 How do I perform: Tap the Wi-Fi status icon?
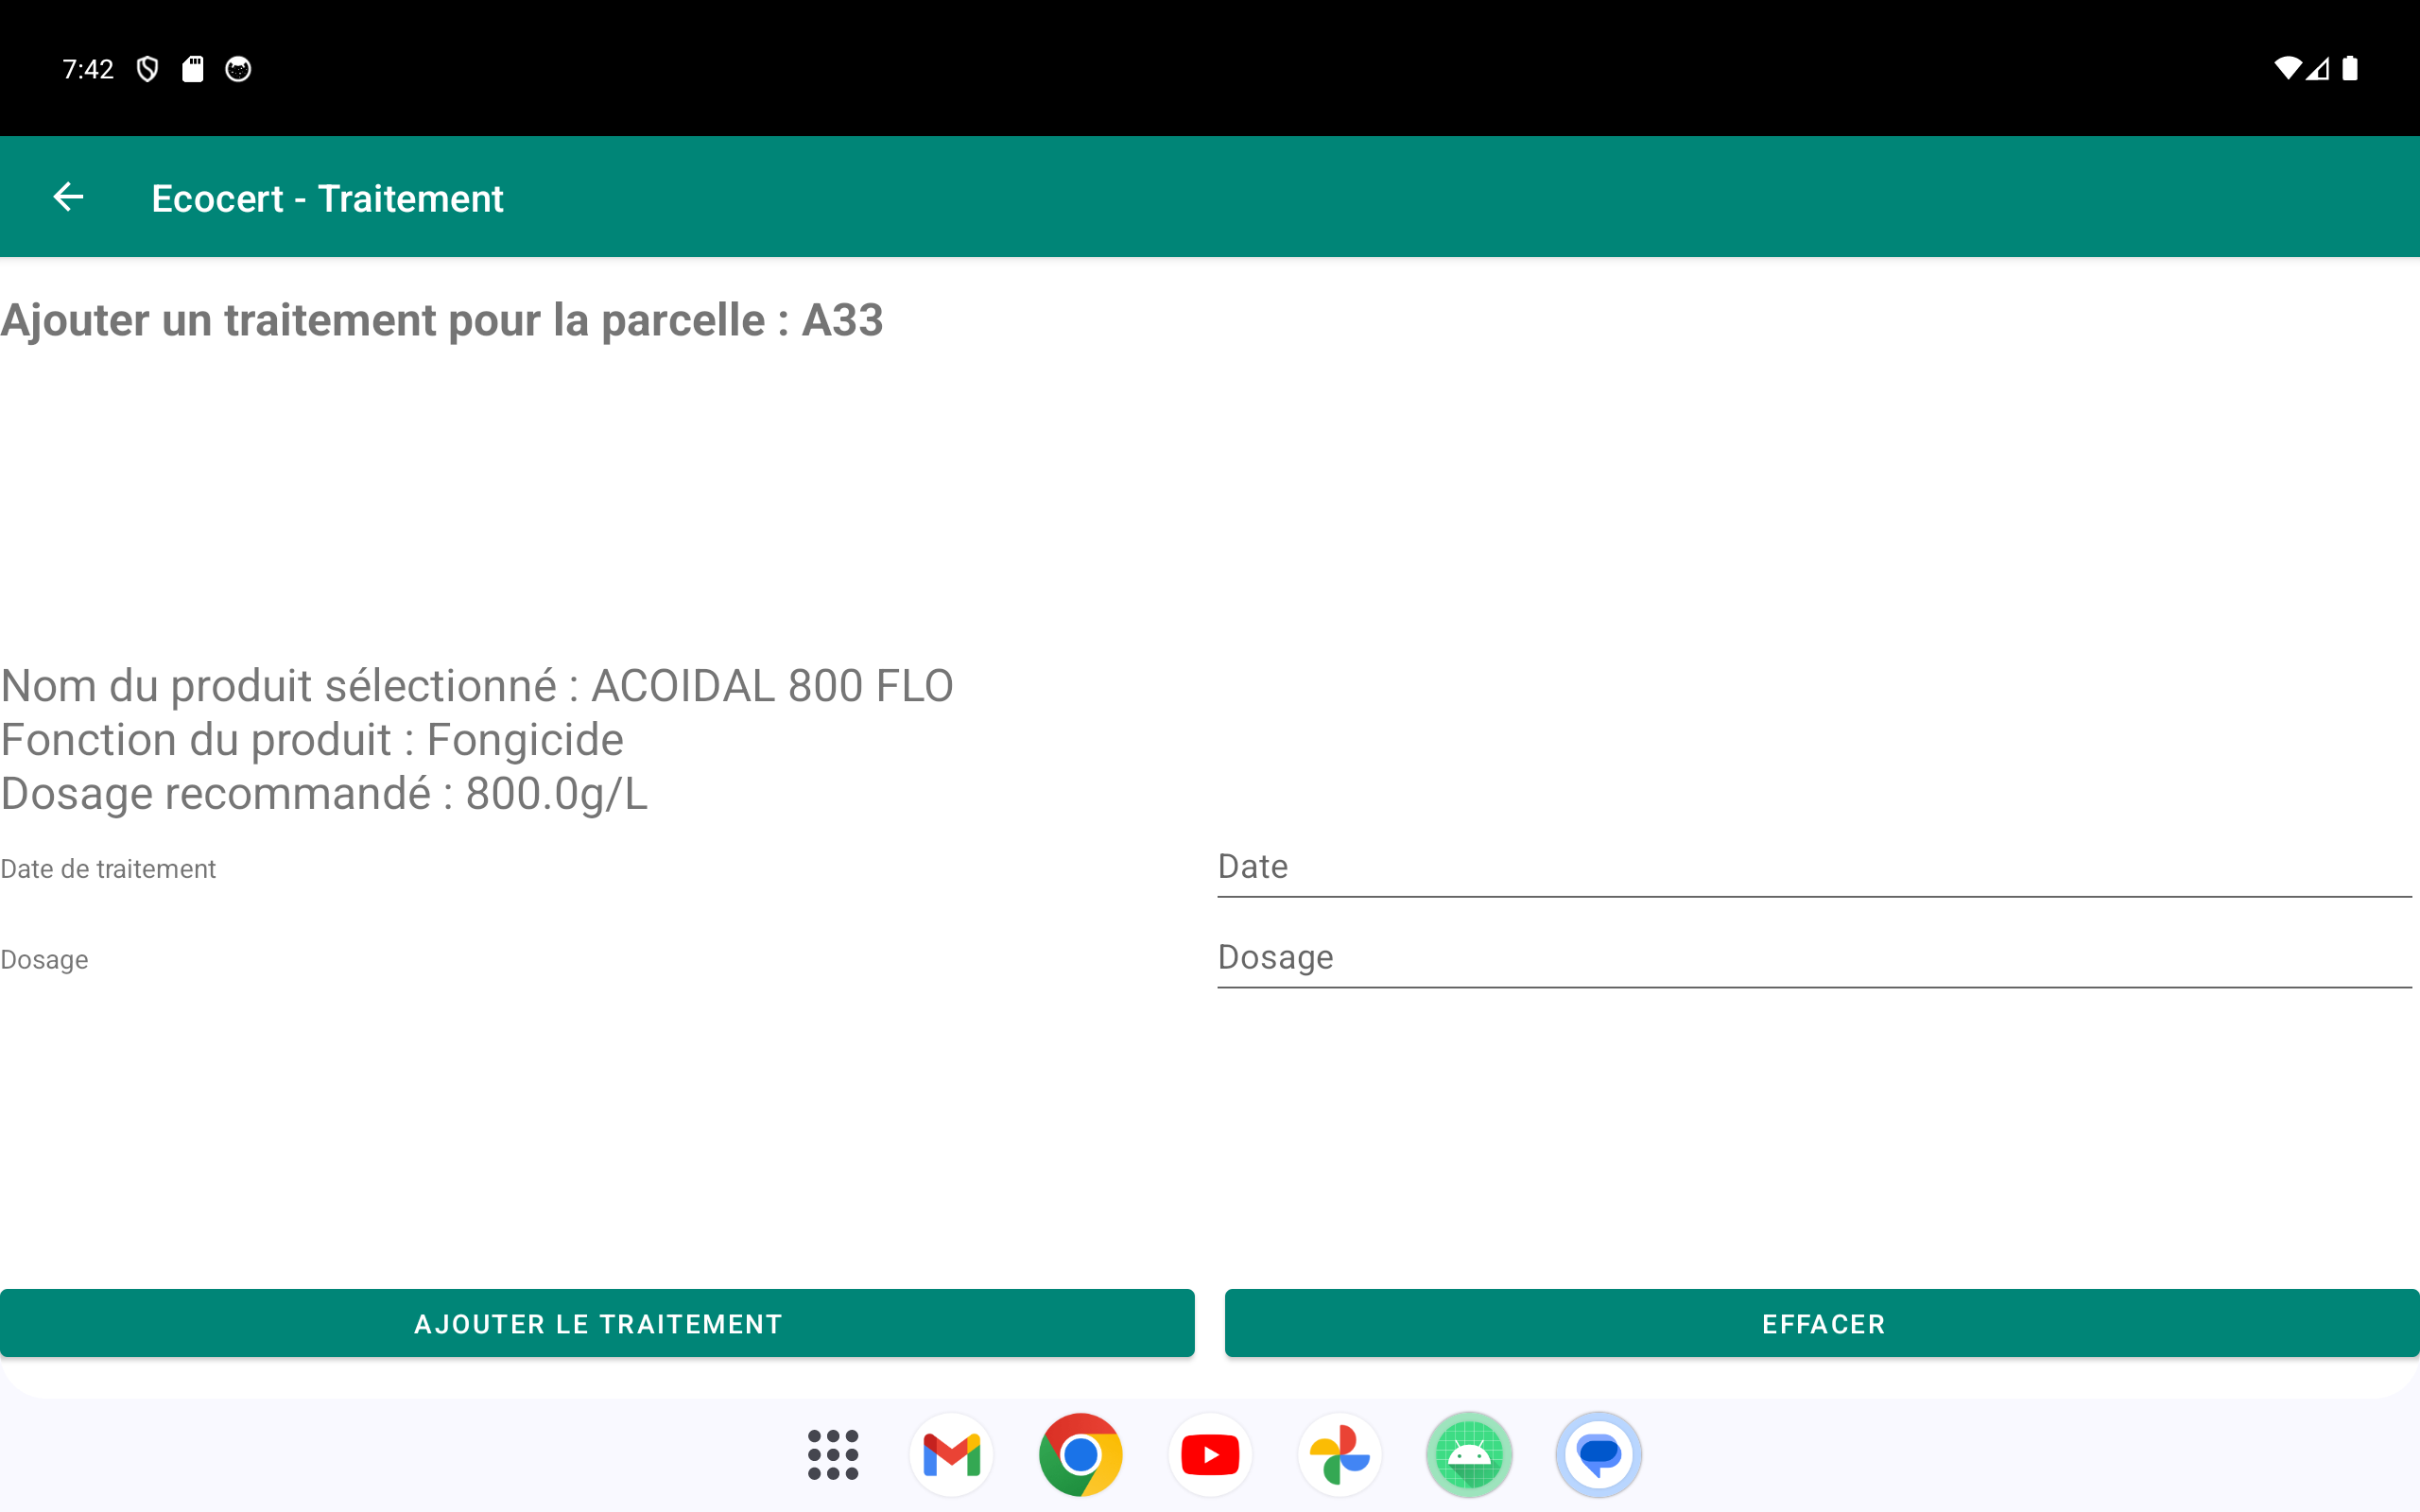point(2286,69)
